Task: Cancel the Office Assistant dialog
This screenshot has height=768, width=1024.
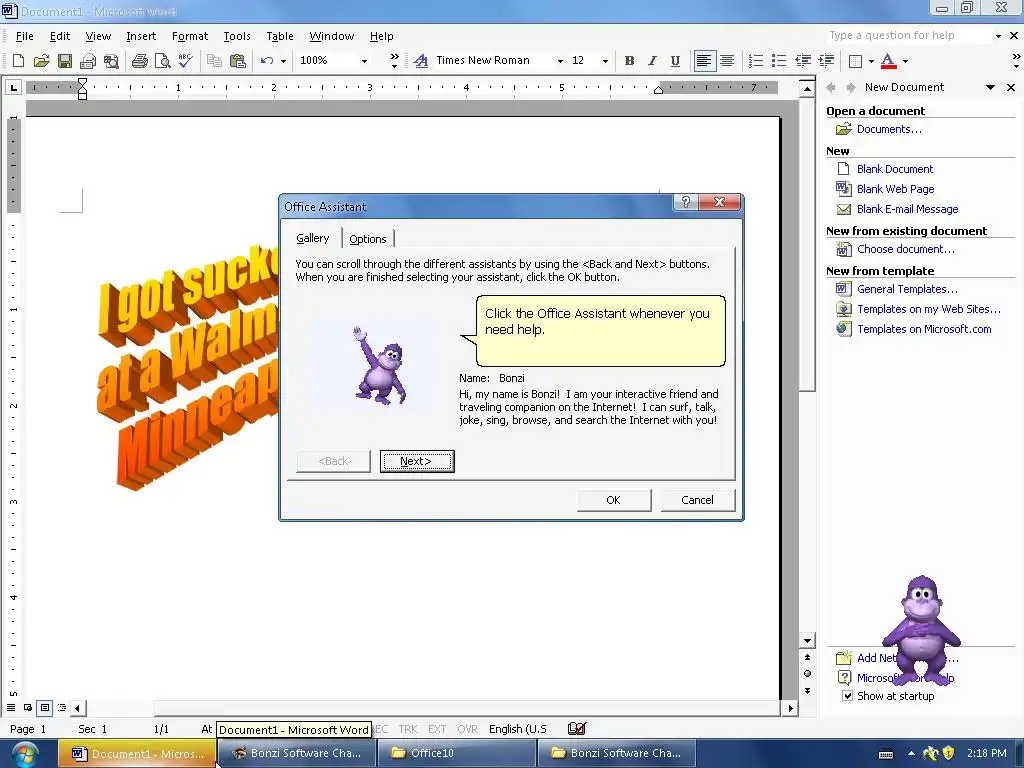Action: click(697, 500)
